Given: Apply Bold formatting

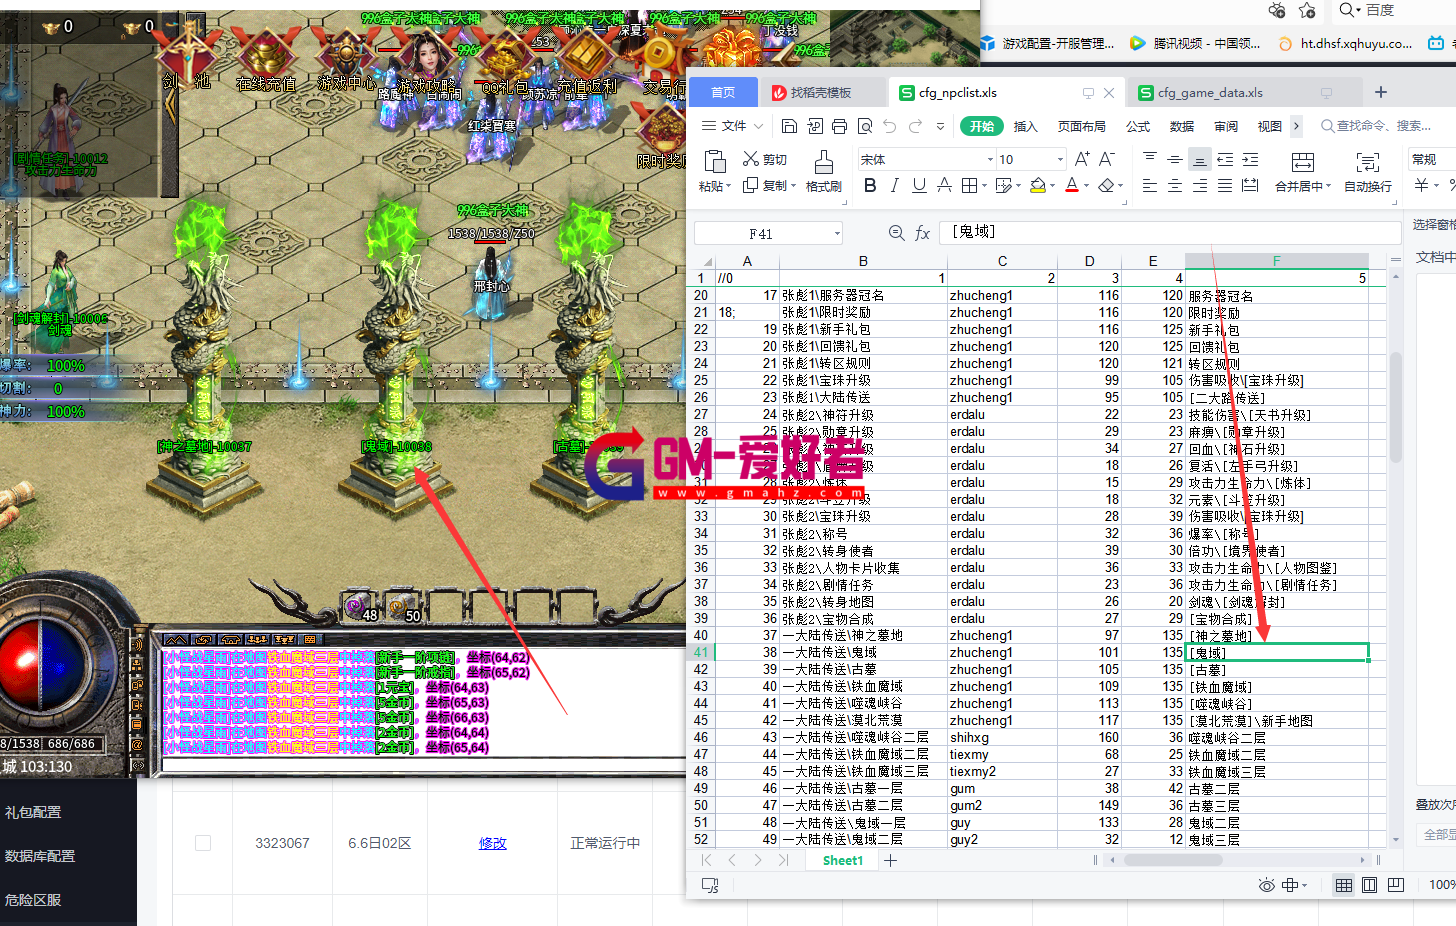Looking at the screenshot, I should click(x=870, y=185).
